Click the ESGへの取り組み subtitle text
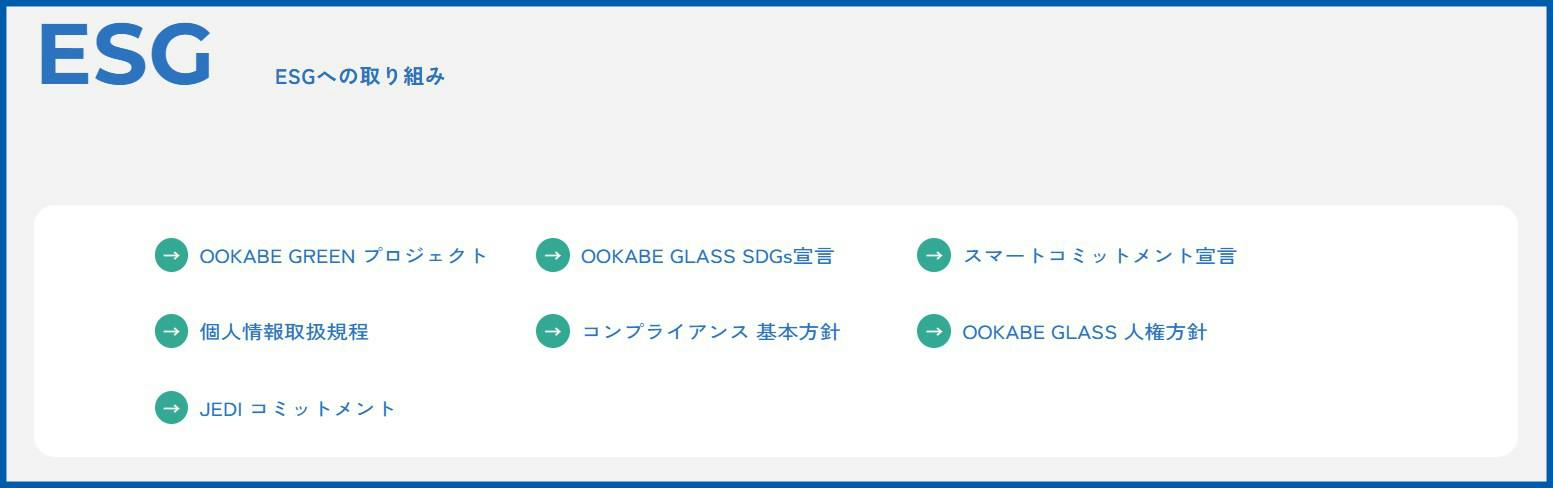 (360, 76)
